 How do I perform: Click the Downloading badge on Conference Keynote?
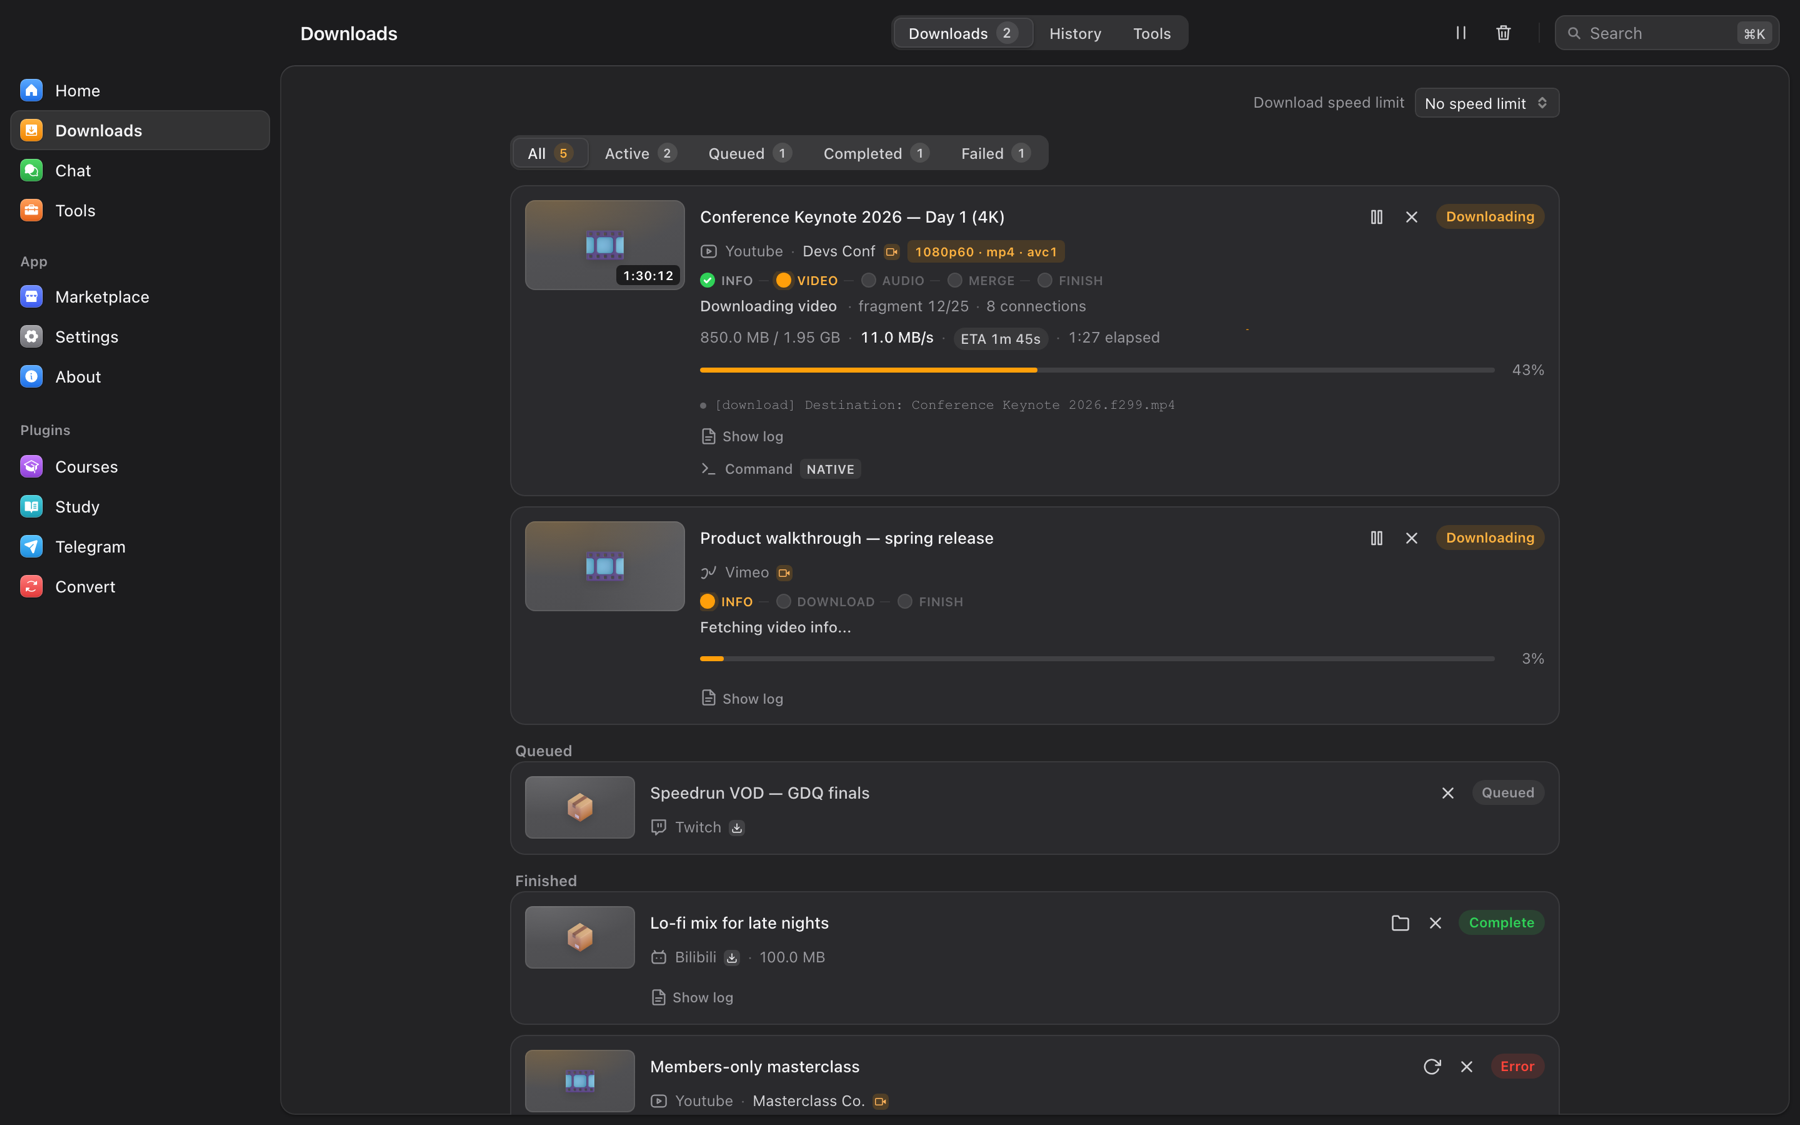[1490, 217]
